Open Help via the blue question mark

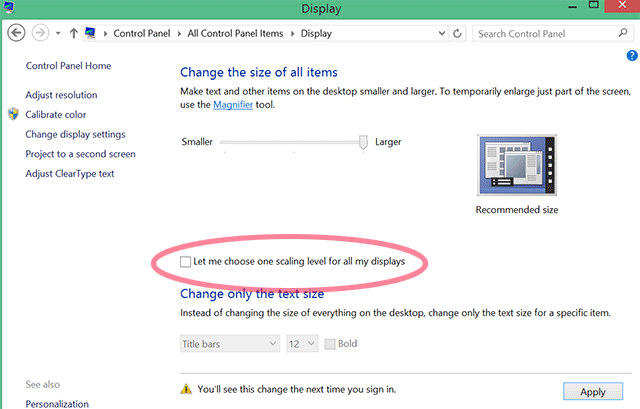click(632, 56)
